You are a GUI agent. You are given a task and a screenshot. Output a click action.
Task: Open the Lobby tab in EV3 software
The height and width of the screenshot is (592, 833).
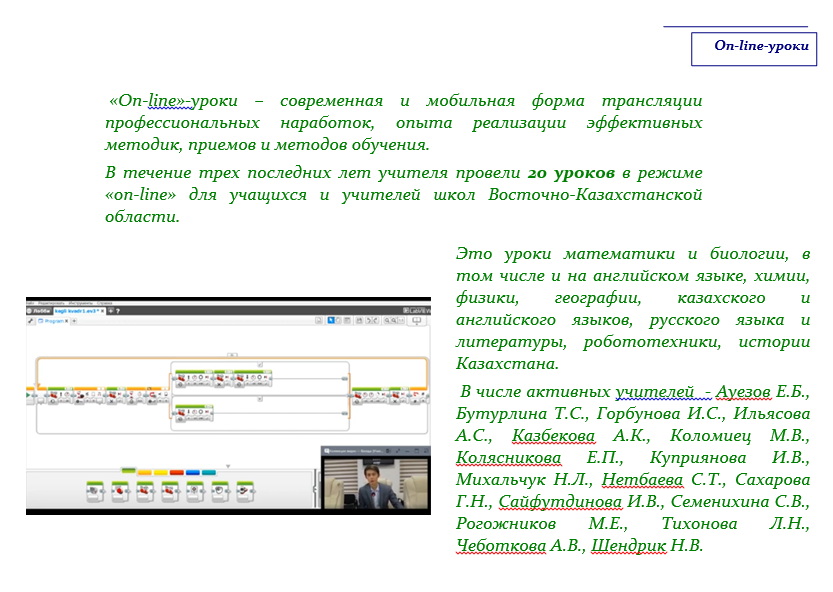click(41, 311)
